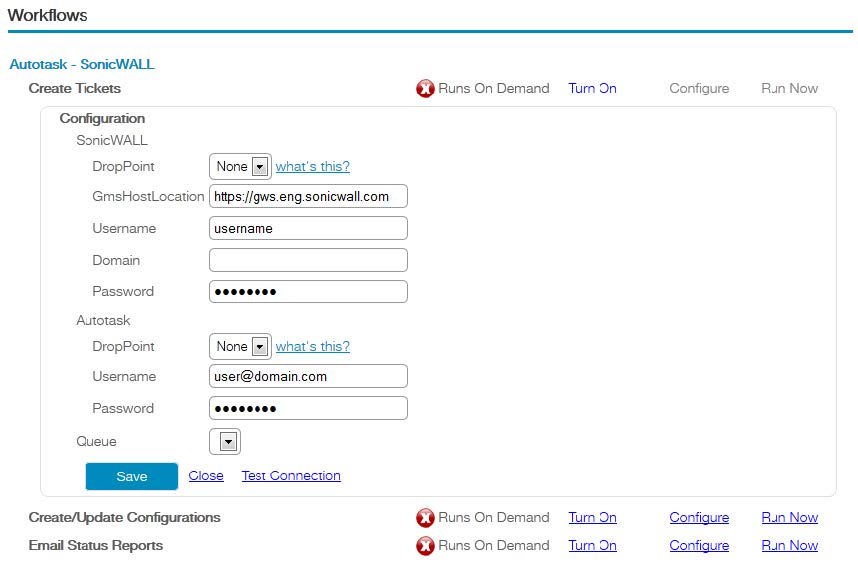
Task: Save the workflow configuration
Action: [132, 476]
